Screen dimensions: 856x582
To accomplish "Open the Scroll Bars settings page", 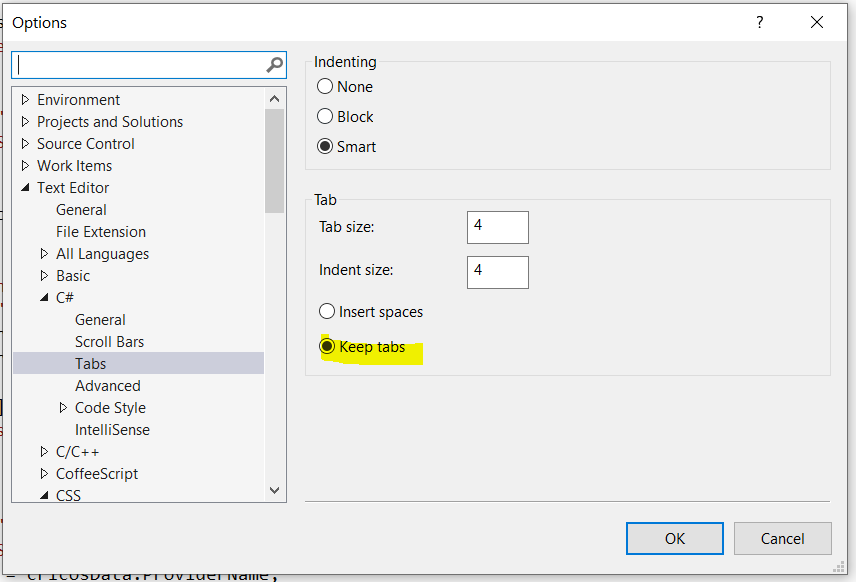I will [x=109, y=342].
